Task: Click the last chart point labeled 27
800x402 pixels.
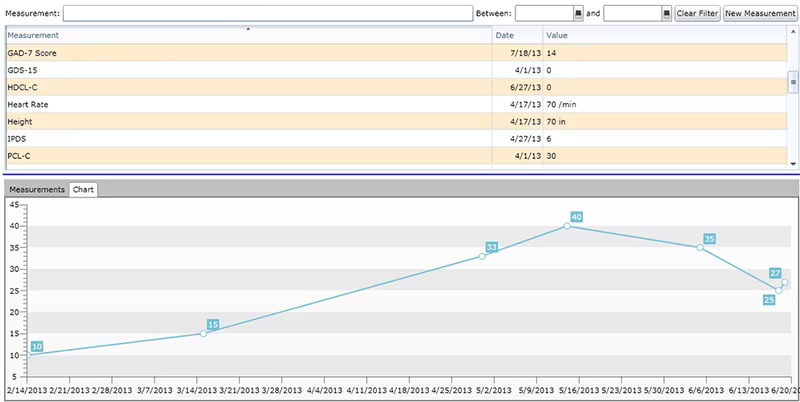Action: tap(785, 282)
